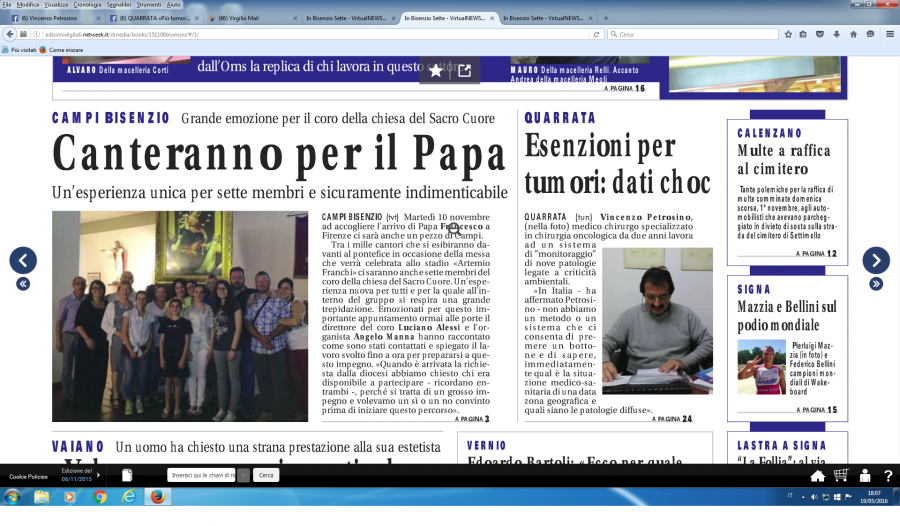Viewport: 900px width, 526px height.
Task: Open Cookie Policies link
Action: click(28, 477)
